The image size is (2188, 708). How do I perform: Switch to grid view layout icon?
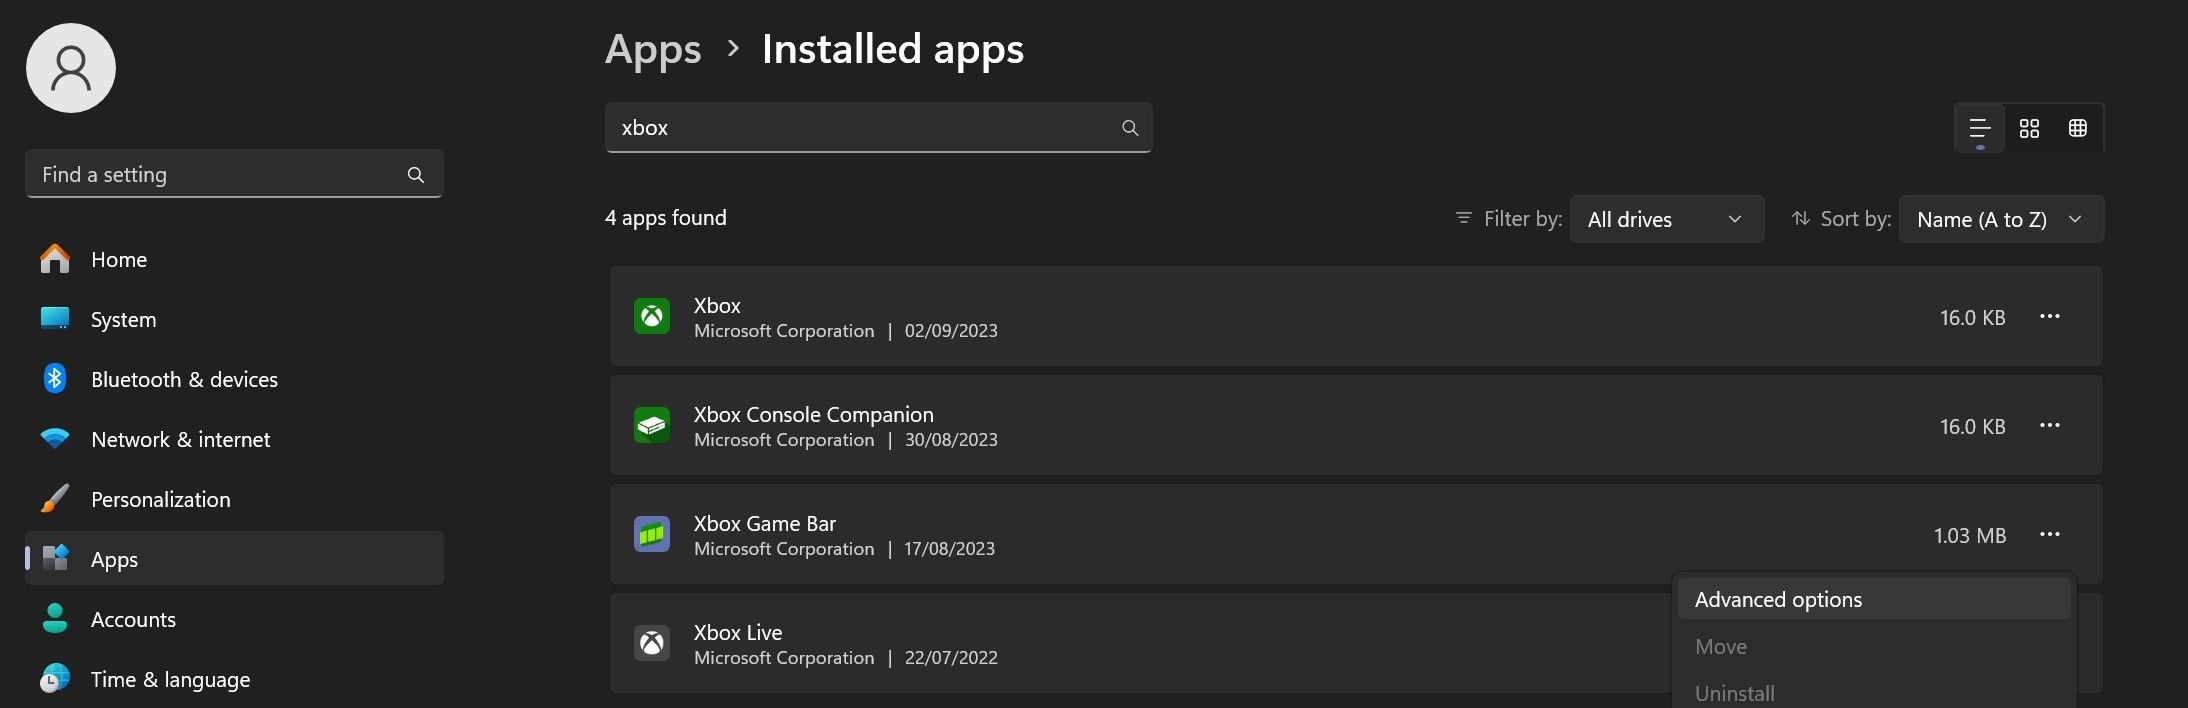(2029, 129)
